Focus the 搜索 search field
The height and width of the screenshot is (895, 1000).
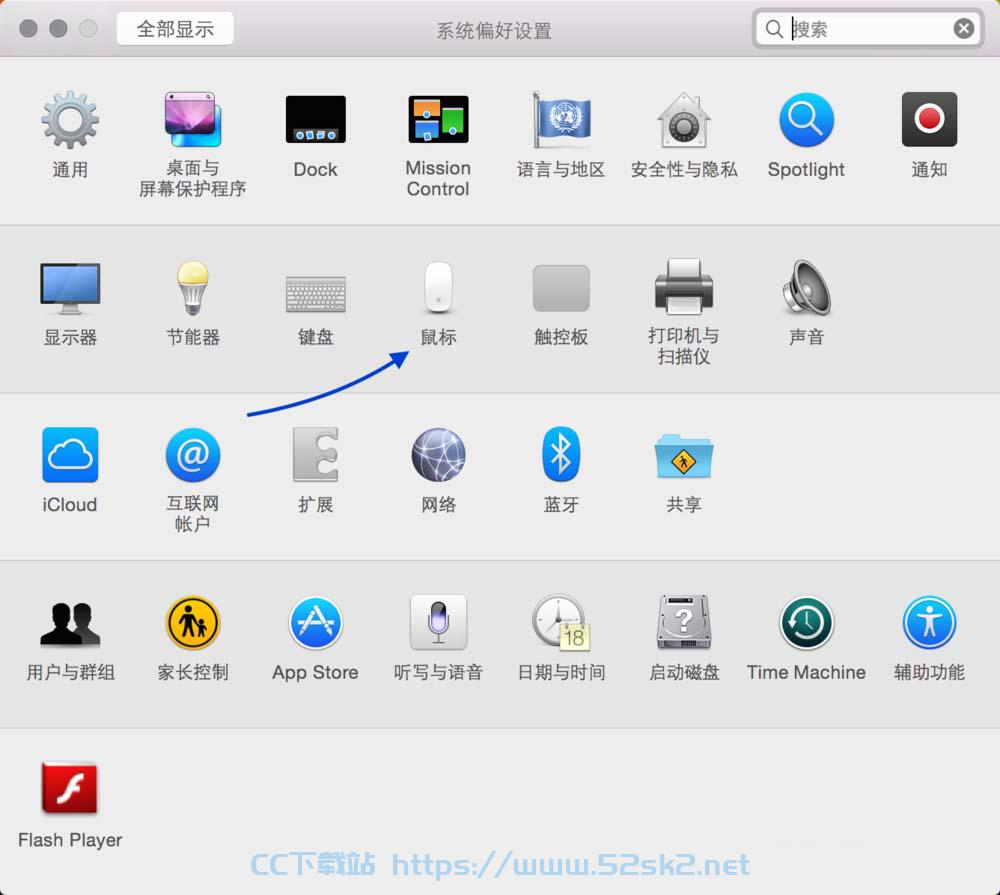(x=868, y=29)
